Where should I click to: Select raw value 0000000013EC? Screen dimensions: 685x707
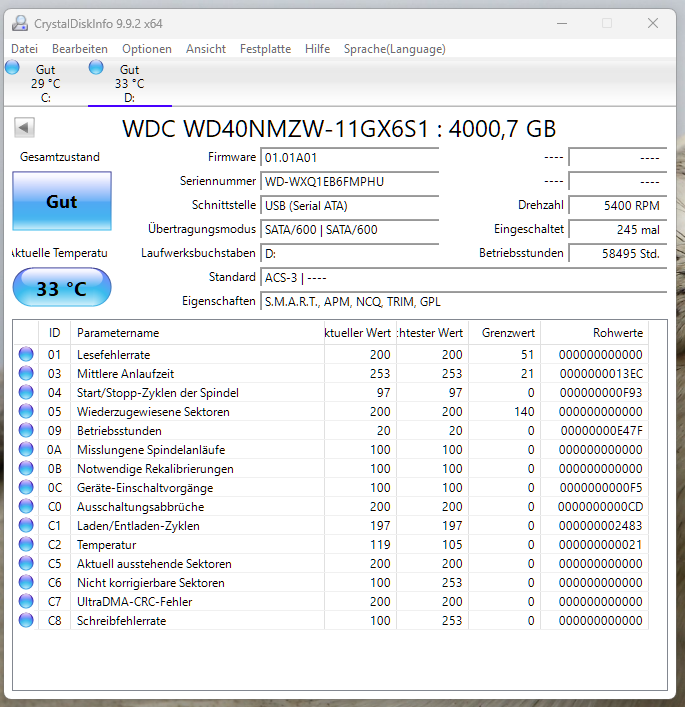(x=602, y=374)
